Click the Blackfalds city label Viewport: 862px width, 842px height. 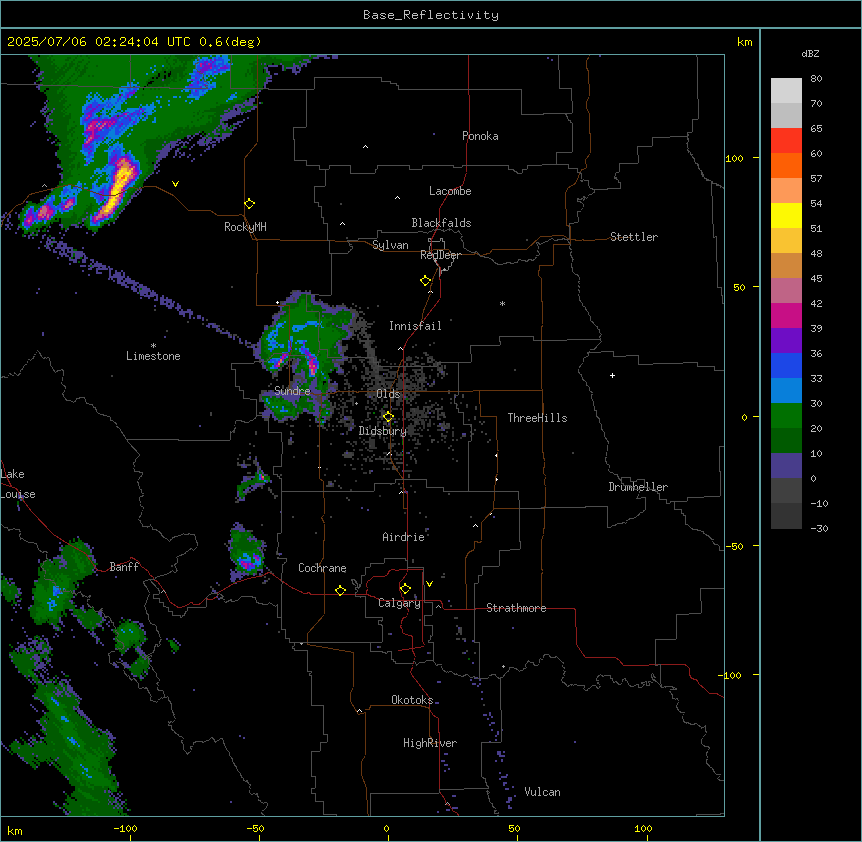click(x=441, y=223)
